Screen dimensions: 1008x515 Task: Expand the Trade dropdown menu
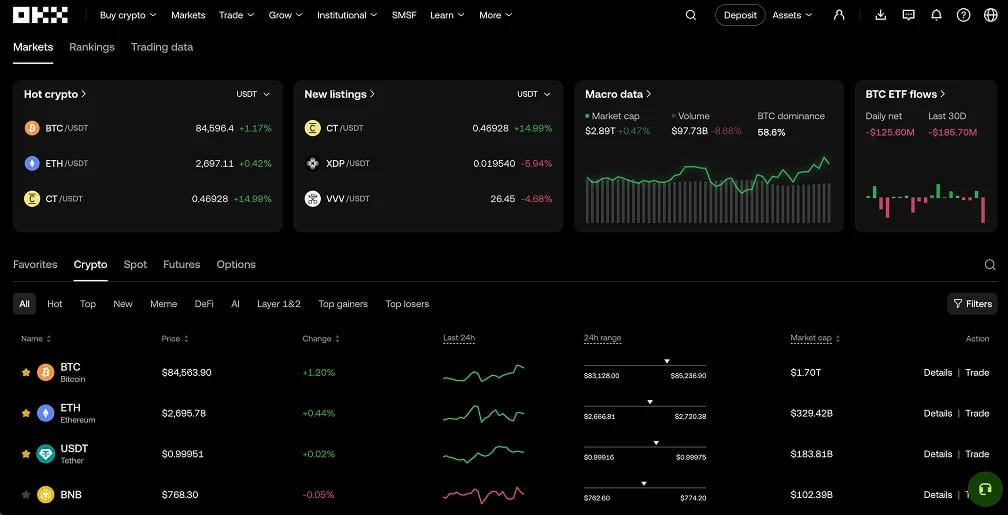(237, 15)
